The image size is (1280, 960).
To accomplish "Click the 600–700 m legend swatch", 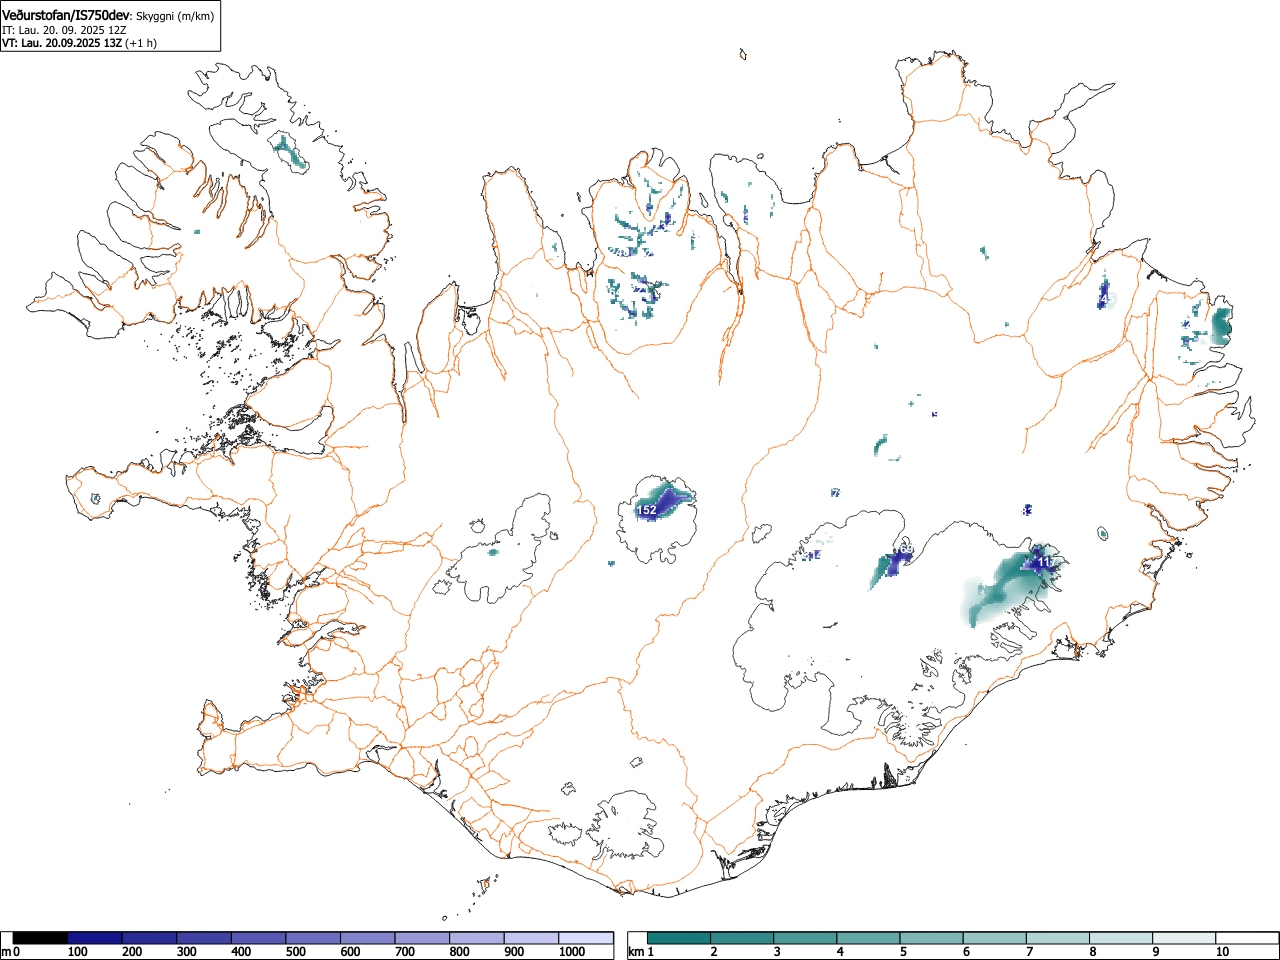I will (x=368, y=938).
